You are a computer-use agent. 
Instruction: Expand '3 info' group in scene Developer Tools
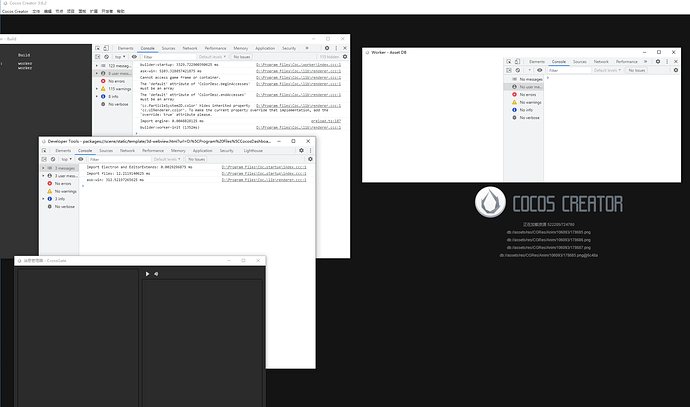coord(43,199)
